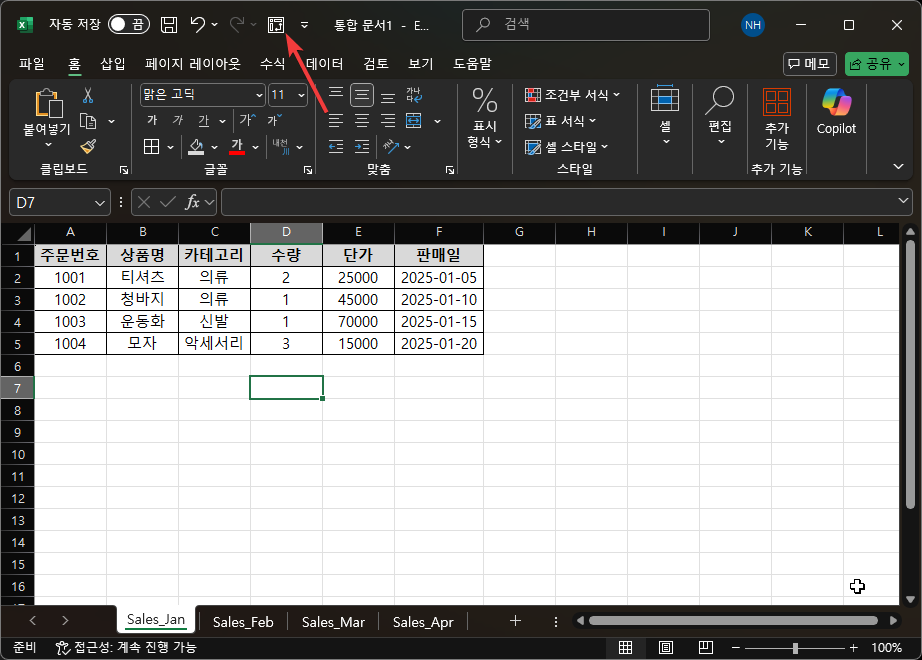922x660 pixels.
Task: Expand the formula bar chevron
Action: tap(903, 201)
